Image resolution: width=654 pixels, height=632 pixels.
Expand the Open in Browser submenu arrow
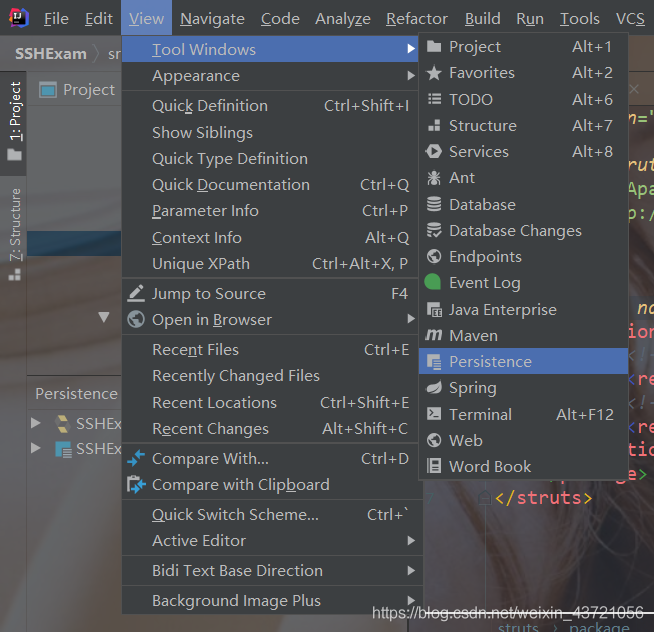tap(411, 319)
